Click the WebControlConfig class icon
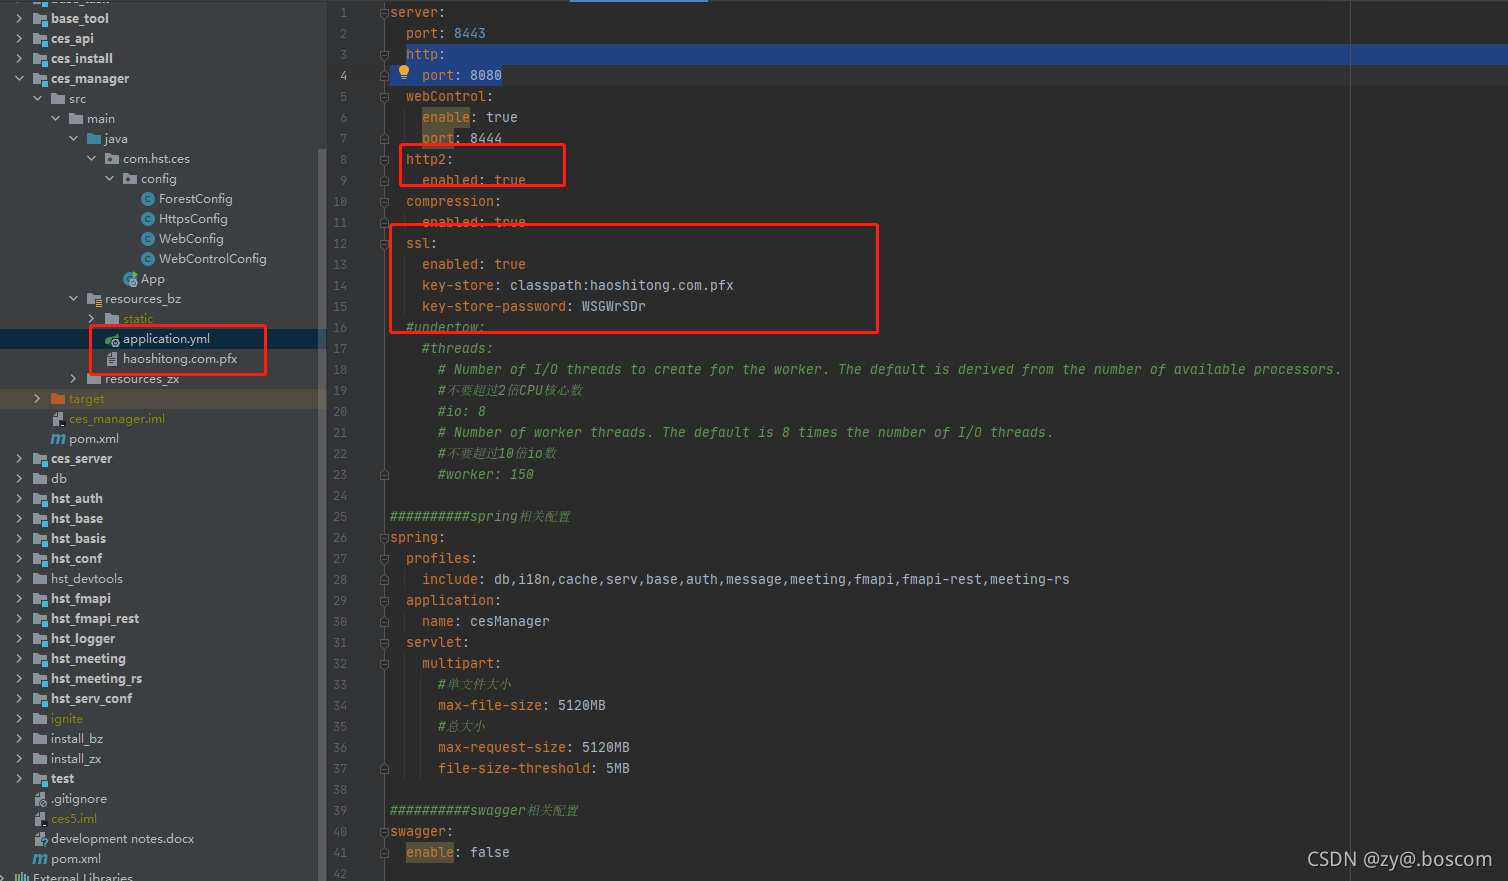This screenshot has height=881, width=1508. click(x=148, y=259)
